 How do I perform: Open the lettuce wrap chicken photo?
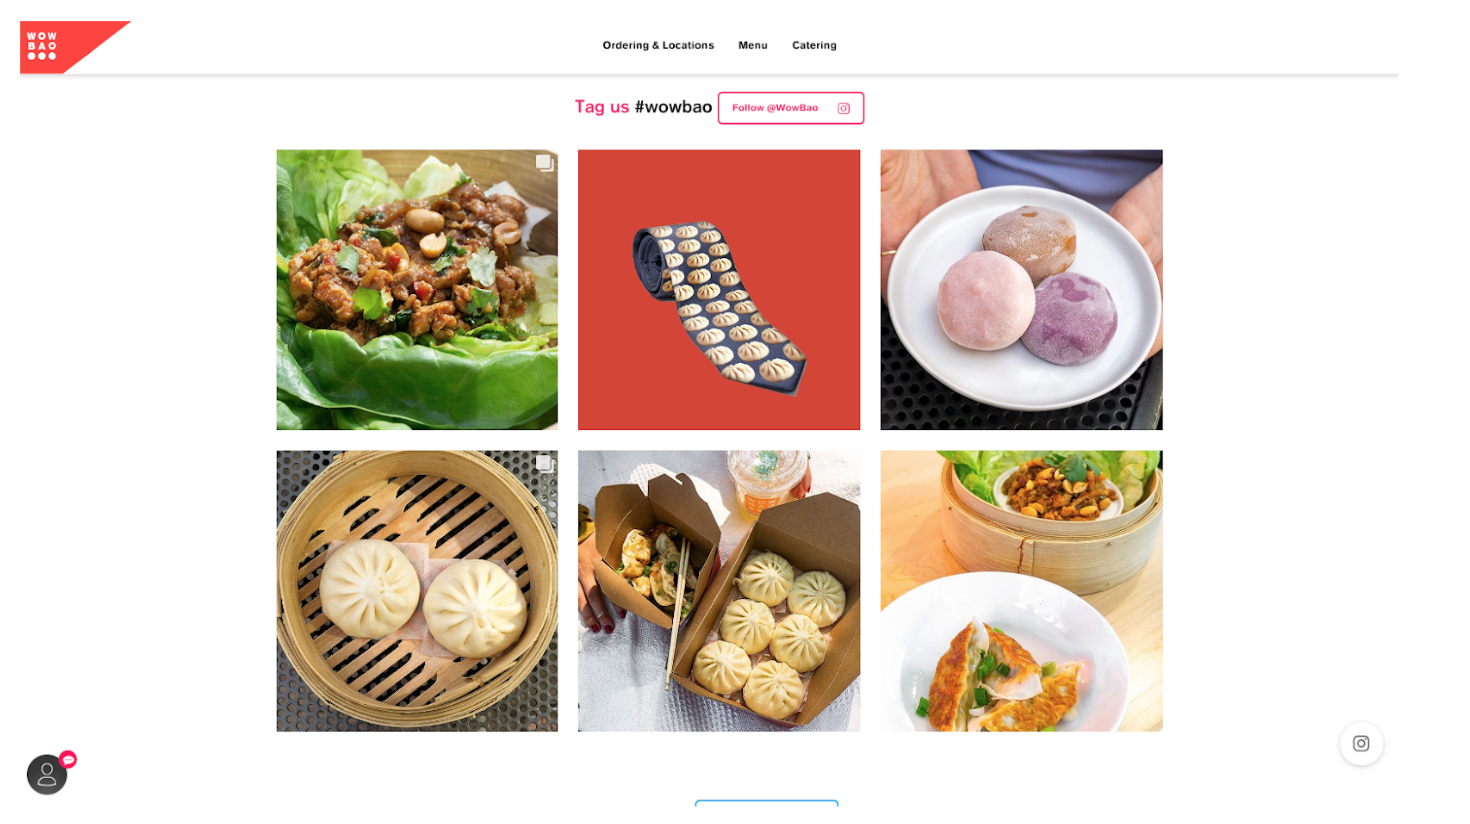coord(417,290)
